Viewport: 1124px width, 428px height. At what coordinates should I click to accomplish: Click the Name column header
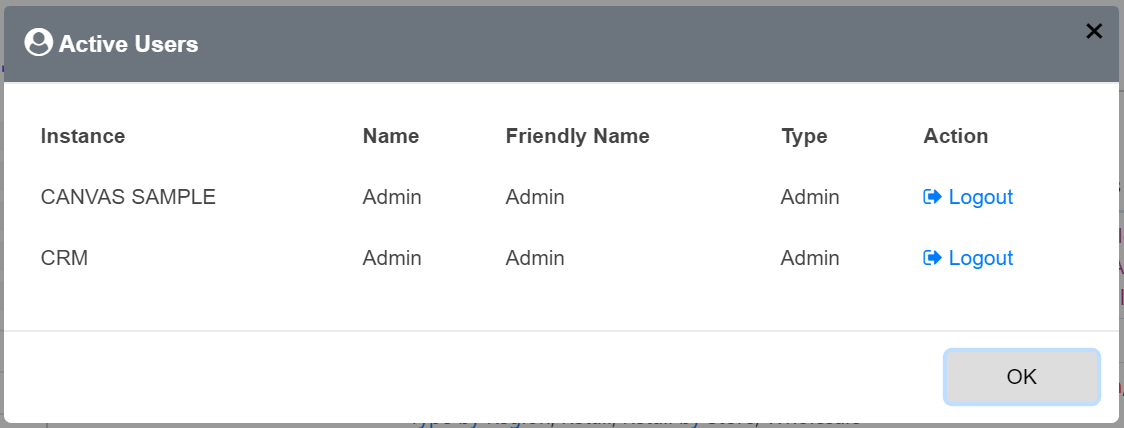coord(391,136)
